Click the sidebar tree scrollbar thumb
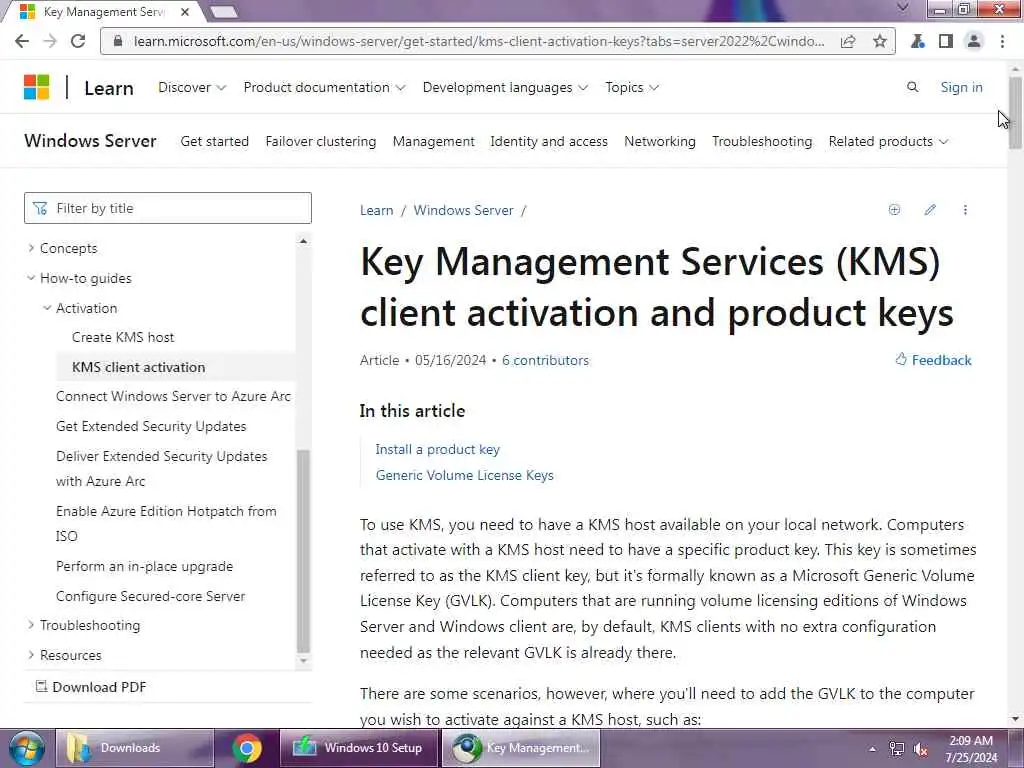1024x768 pixels. point(302,551)
